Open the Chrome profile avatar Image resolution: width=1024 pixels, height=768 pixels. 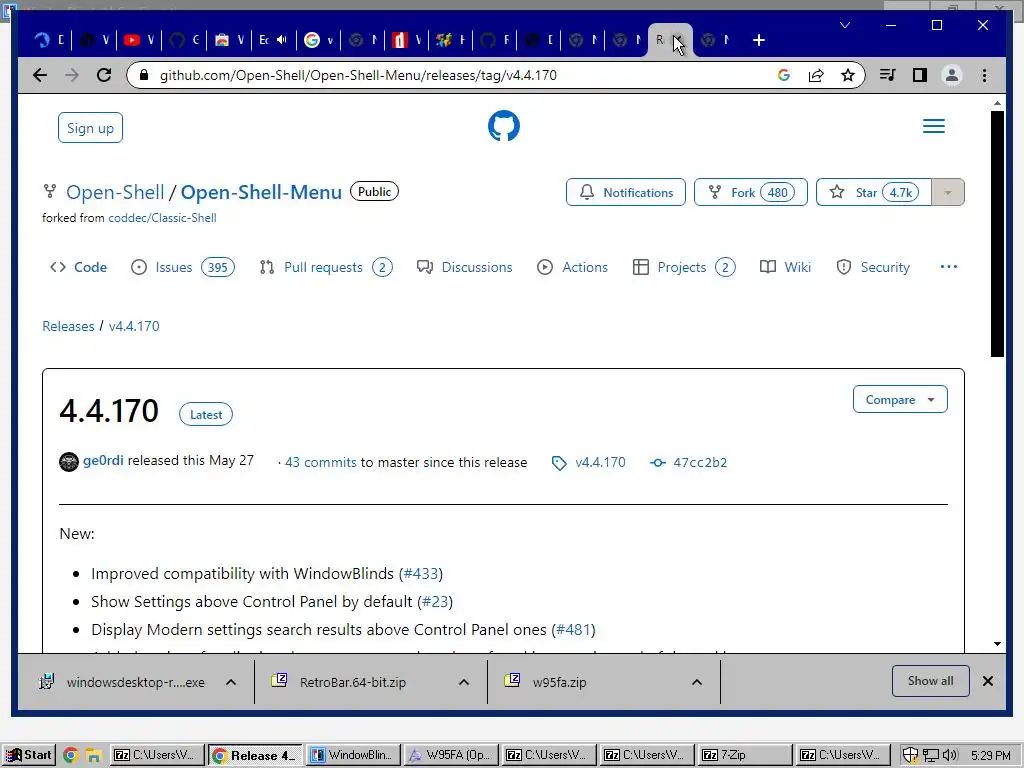tap(952, 75)
